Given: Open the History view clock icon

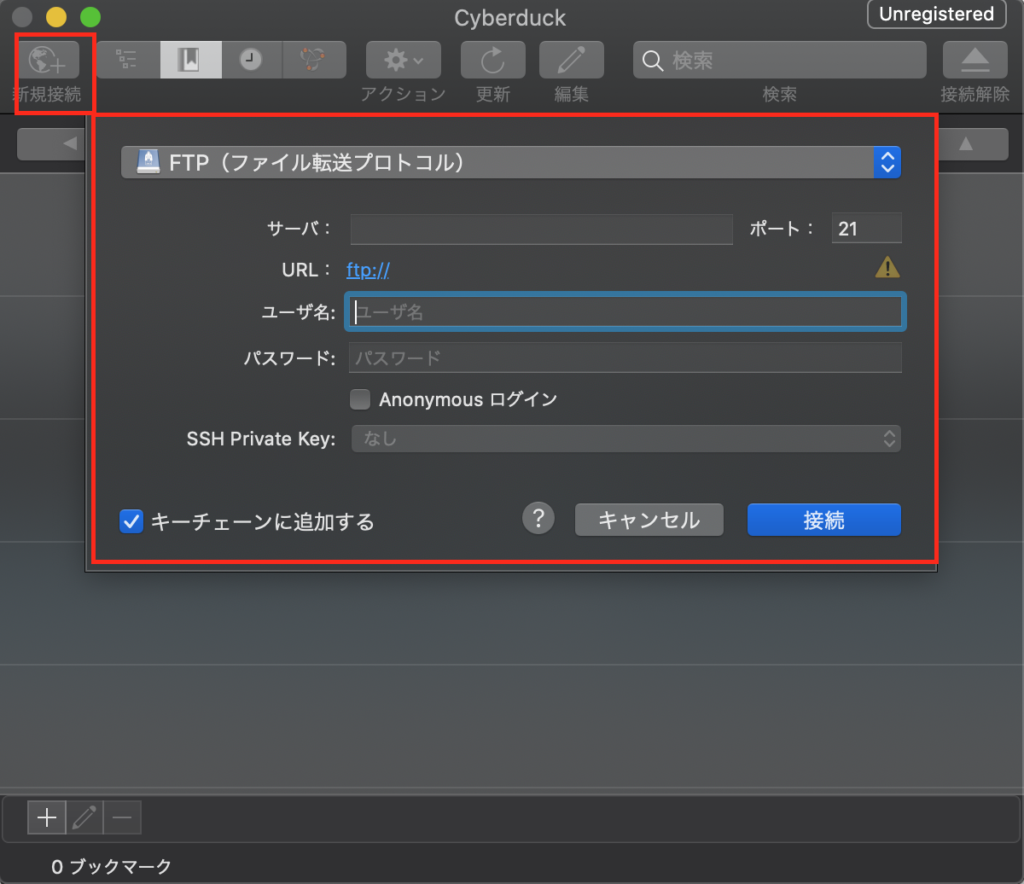Looking at the screenshot, I should [251, 60].
